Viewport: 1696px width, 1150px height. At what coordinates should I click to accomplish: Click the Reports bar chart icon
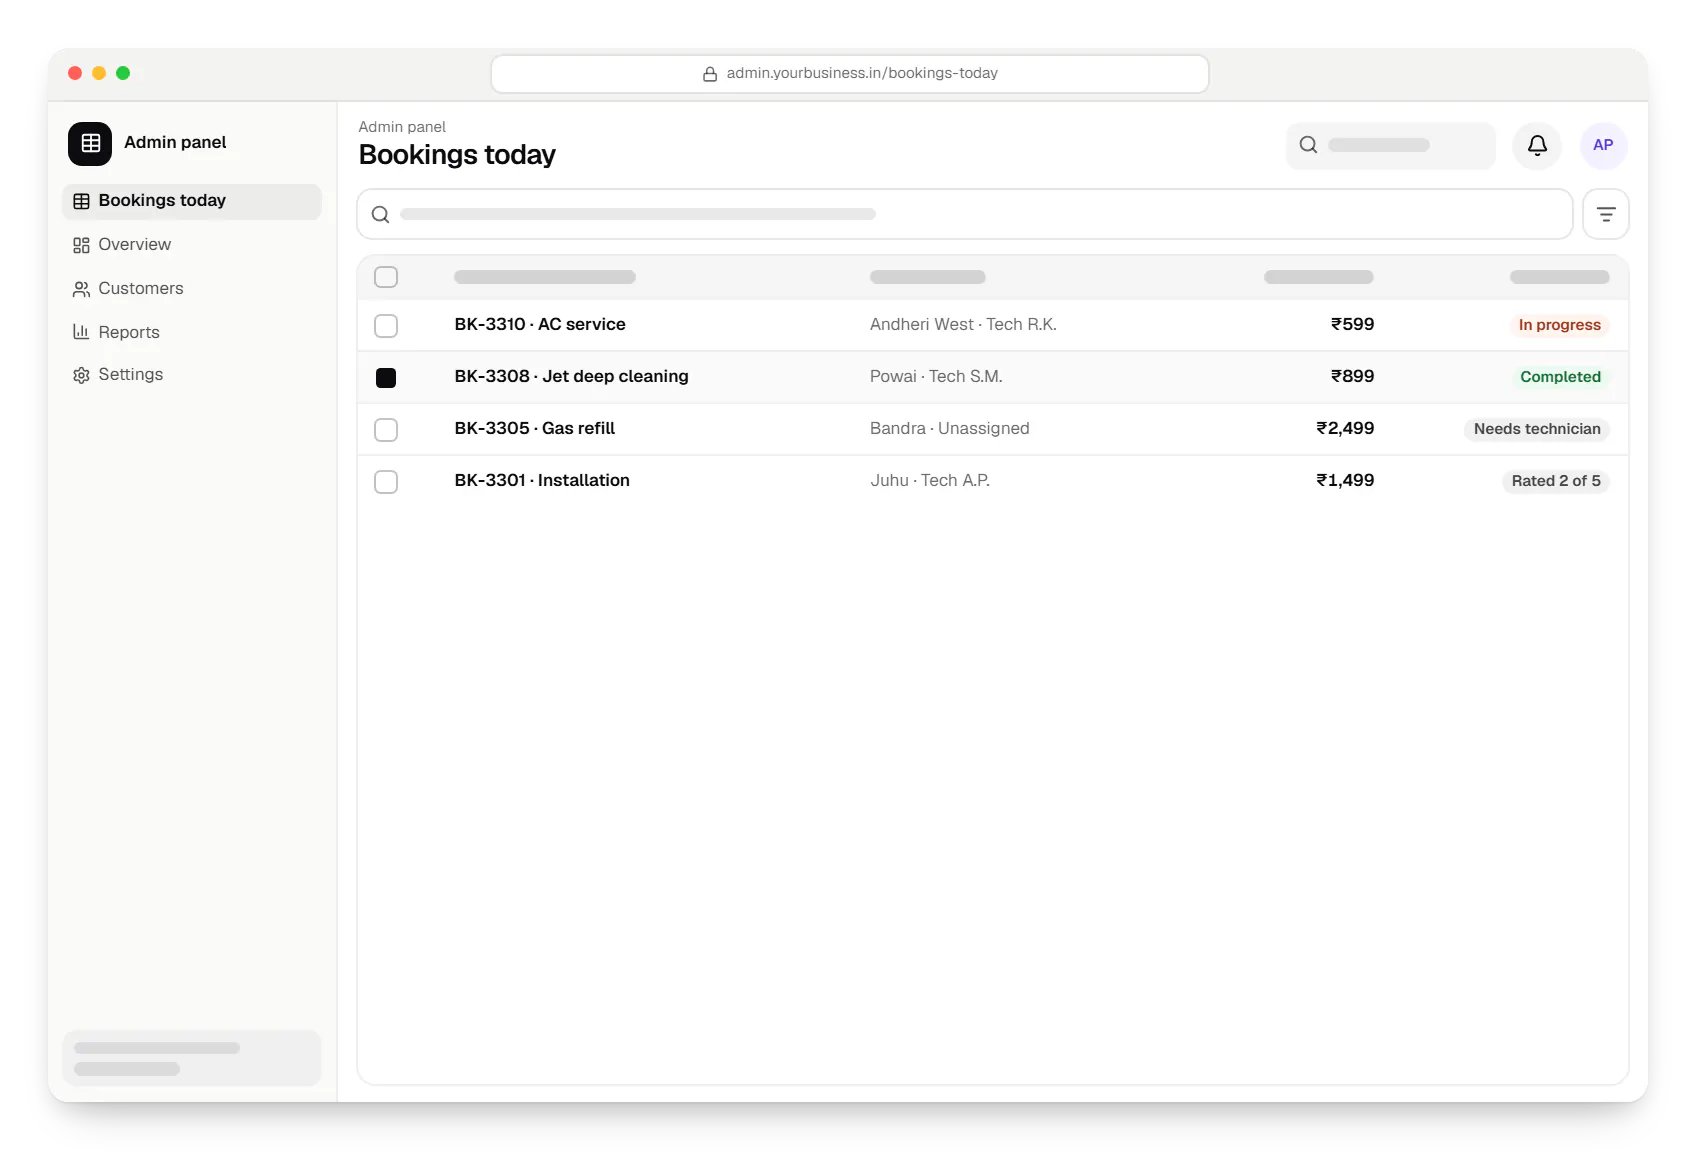click(81, 332)
